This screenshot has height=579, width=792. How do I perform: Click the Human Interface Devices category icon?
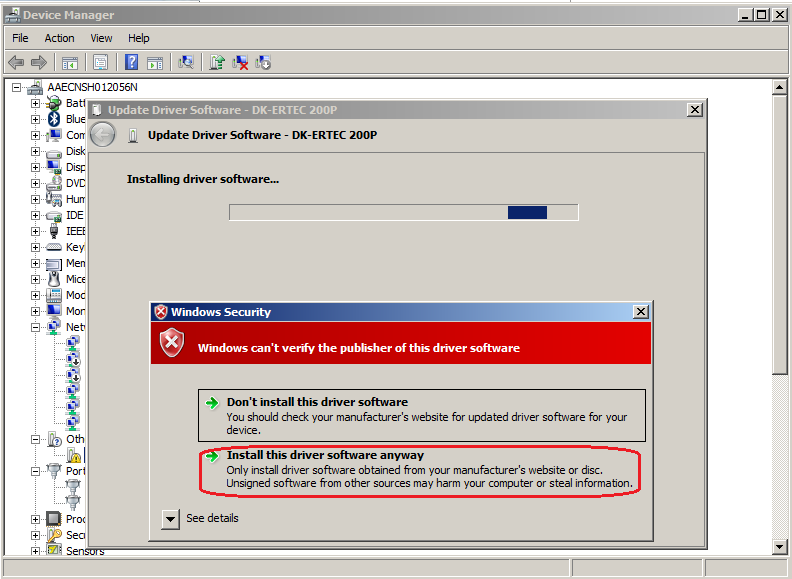[x=54, y=199]
